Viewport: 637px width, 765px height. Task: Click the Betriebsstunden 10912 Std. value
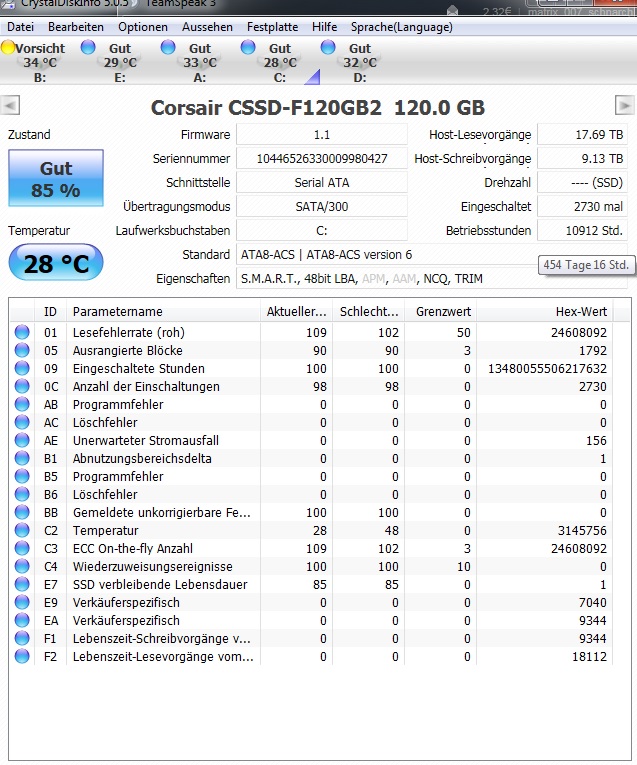point(582,230)
